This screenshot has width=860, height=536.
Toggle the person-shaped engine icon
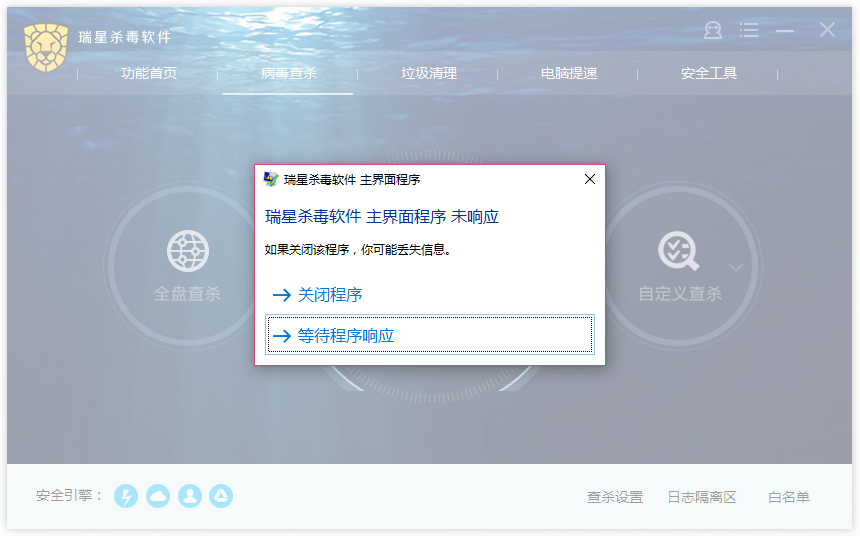(x=190, y=496)
